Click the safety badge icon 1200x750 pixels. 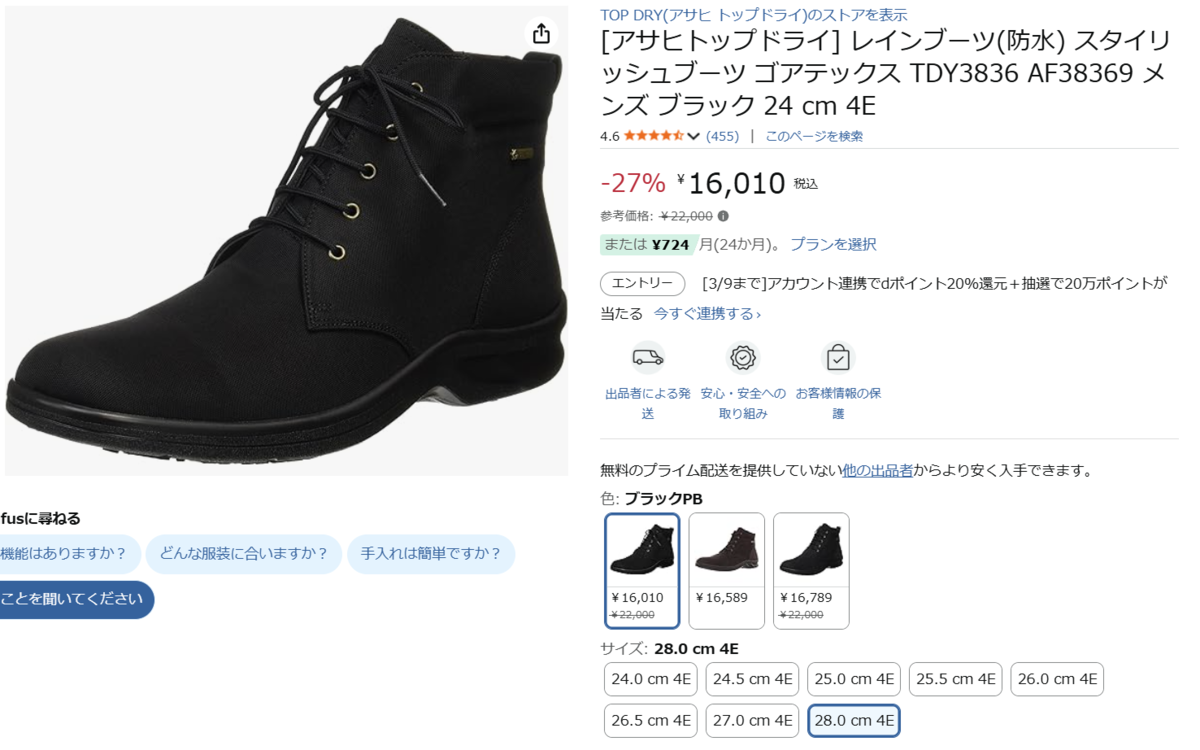pyautogui.click(x=742, y=358)
